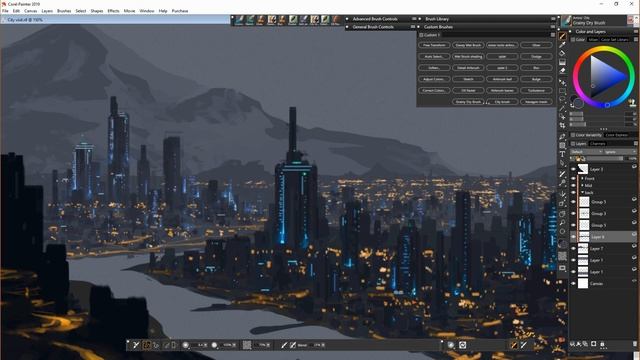Click the Turbulence custom brush button
The height and width of the screenshot is (360, 640).
tap(536, 91)
